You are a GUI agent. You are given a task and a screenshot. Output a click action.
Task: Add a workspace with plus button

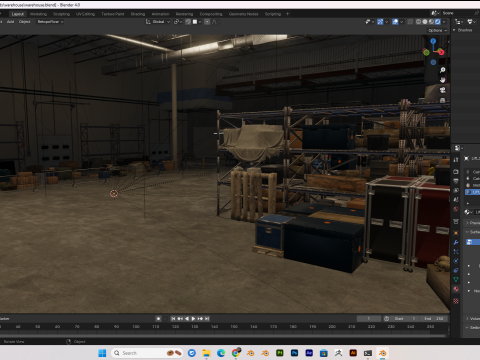tap(287, 14)
